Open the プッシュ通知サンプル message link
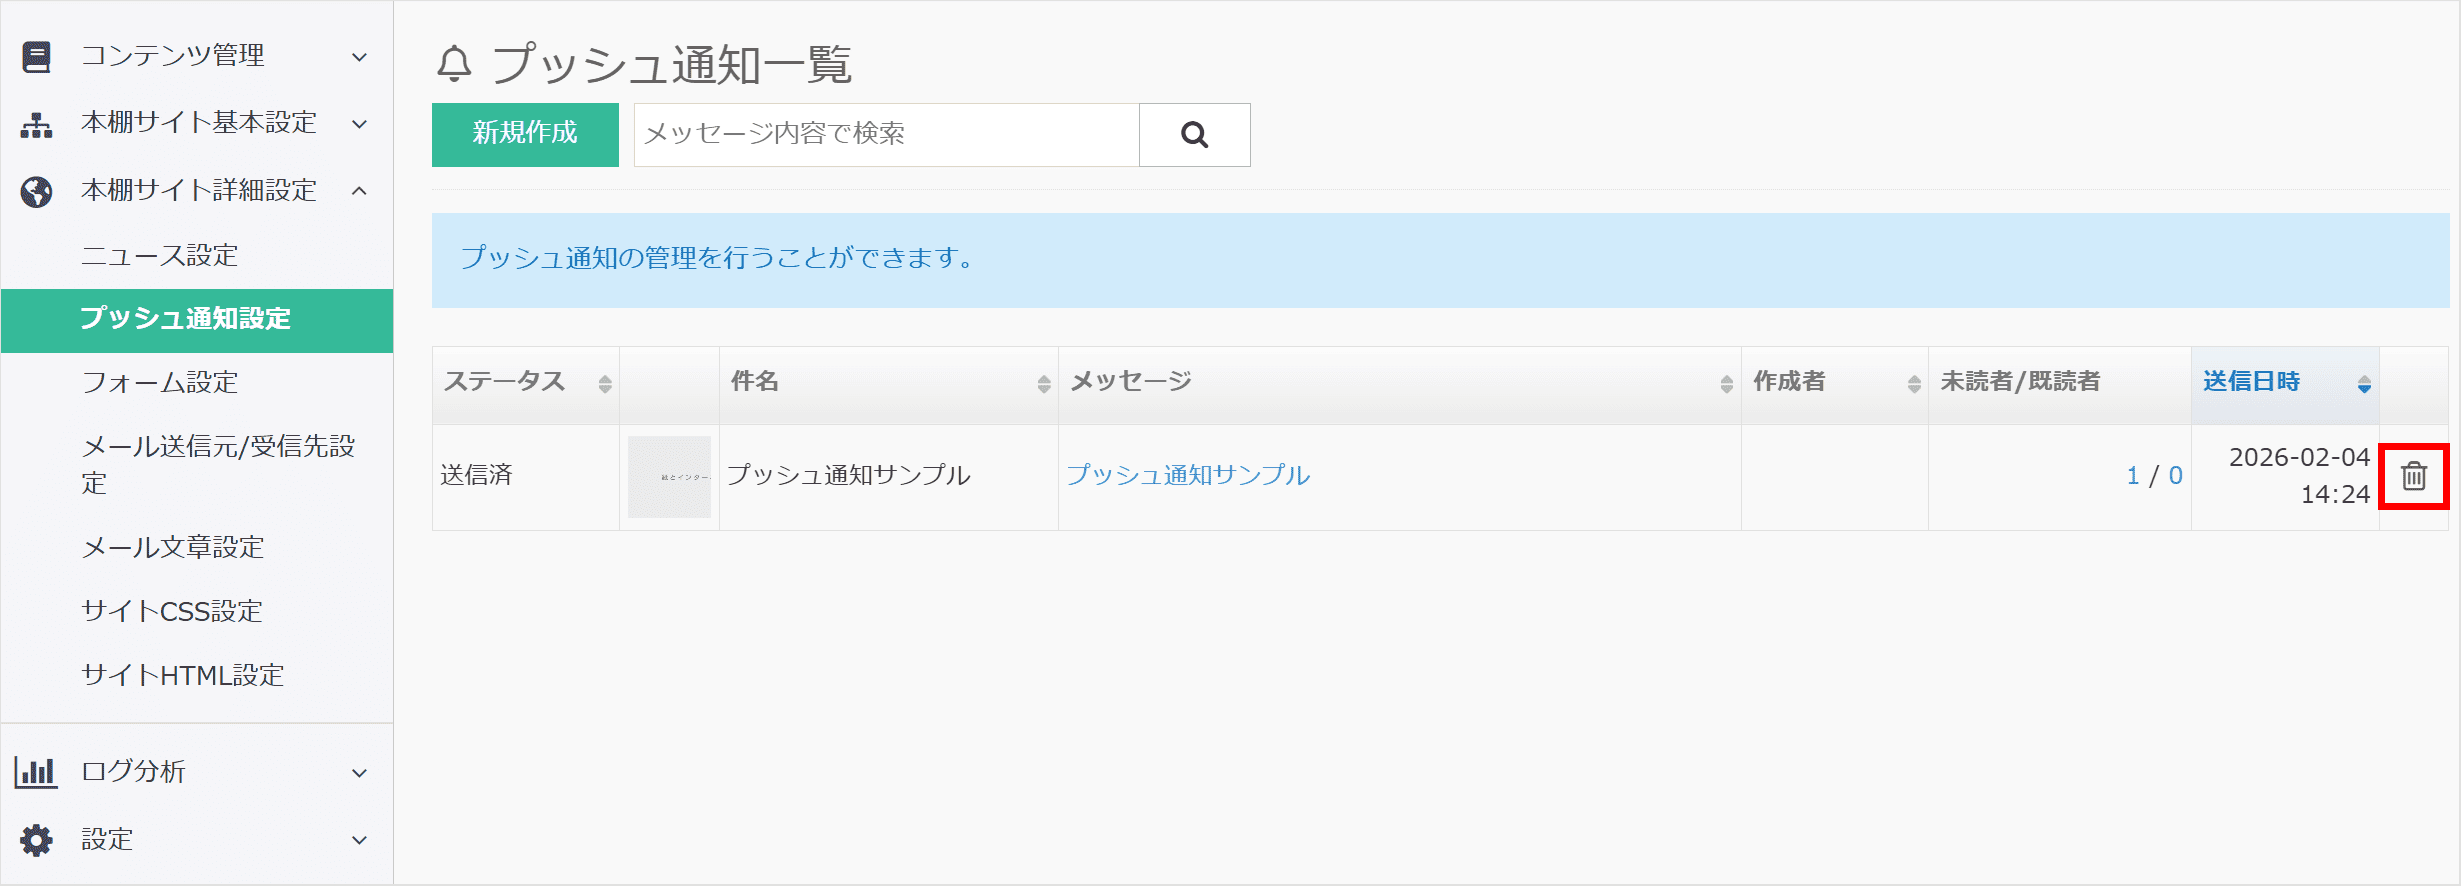The image size is (2461, 886). (x=1188, y=475)
